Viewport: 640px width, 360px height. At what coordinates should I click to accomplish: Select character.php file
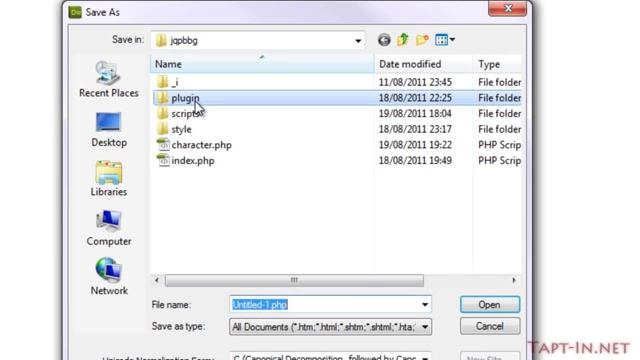click(x=337, y=145)
